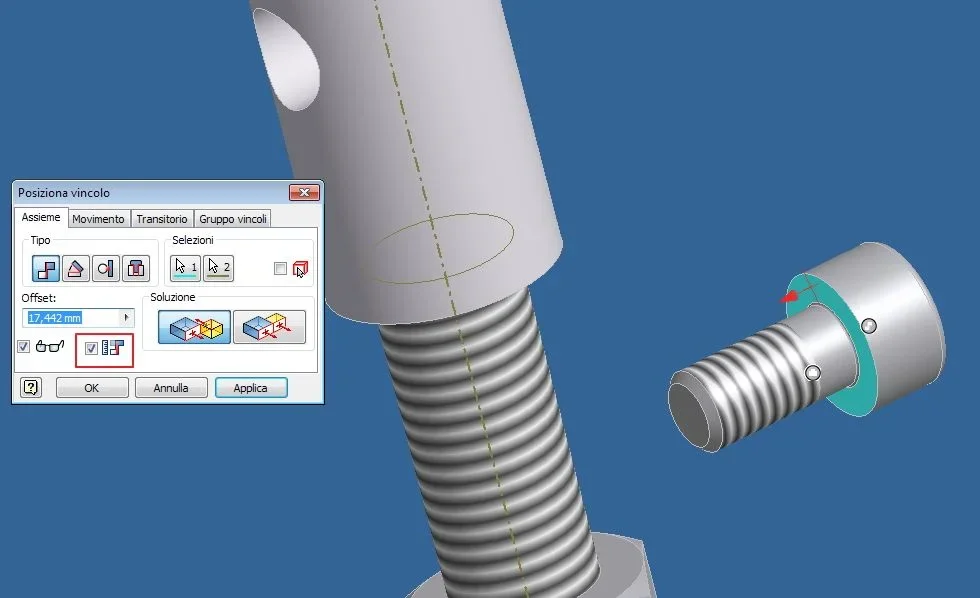Open the Transitorio tab
The height and width of the screenshot is (598, 980).
[162, 219]
